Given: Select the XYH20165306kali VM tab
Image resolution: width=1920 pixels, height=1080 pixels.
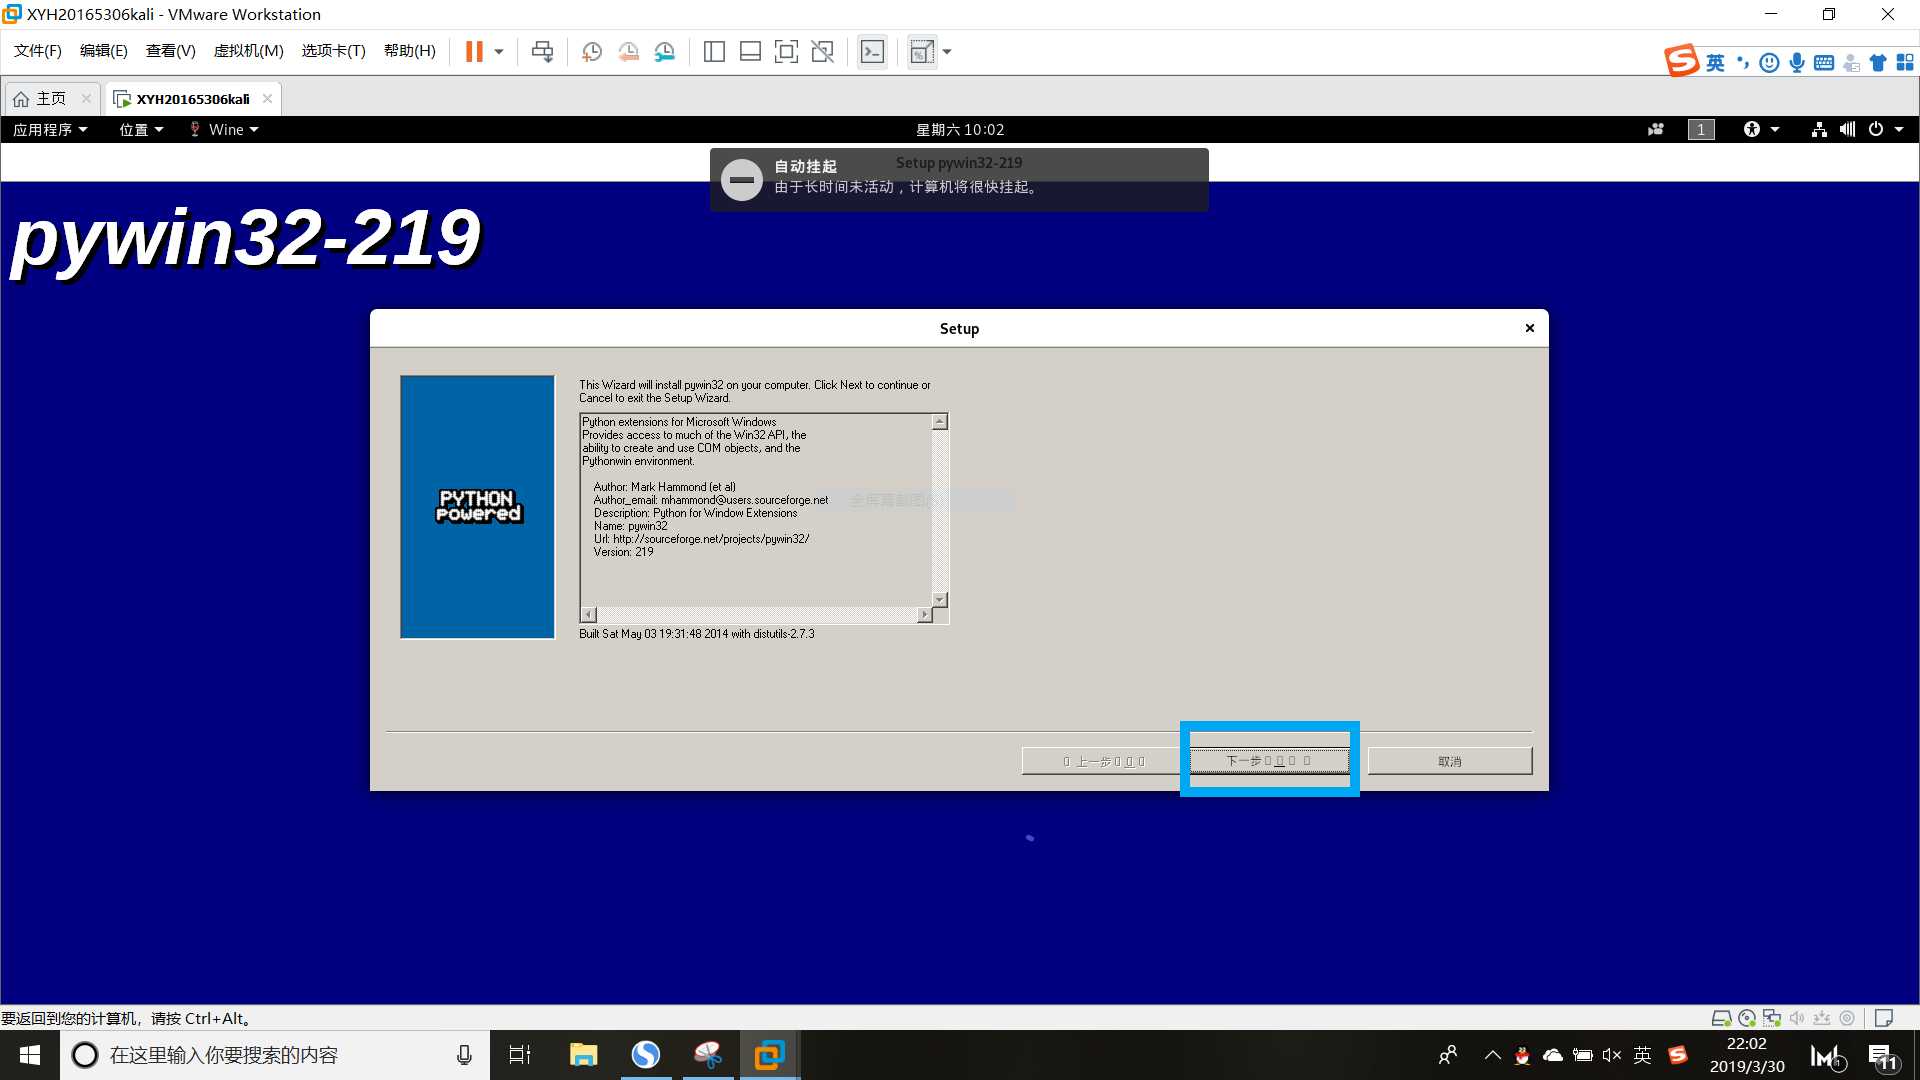Looking at the screenshot, I should 192,99.
